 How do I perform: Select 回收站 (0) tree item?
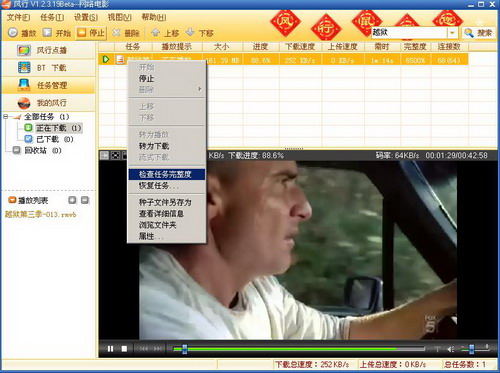pyautogui.click(x=43, y=150)
